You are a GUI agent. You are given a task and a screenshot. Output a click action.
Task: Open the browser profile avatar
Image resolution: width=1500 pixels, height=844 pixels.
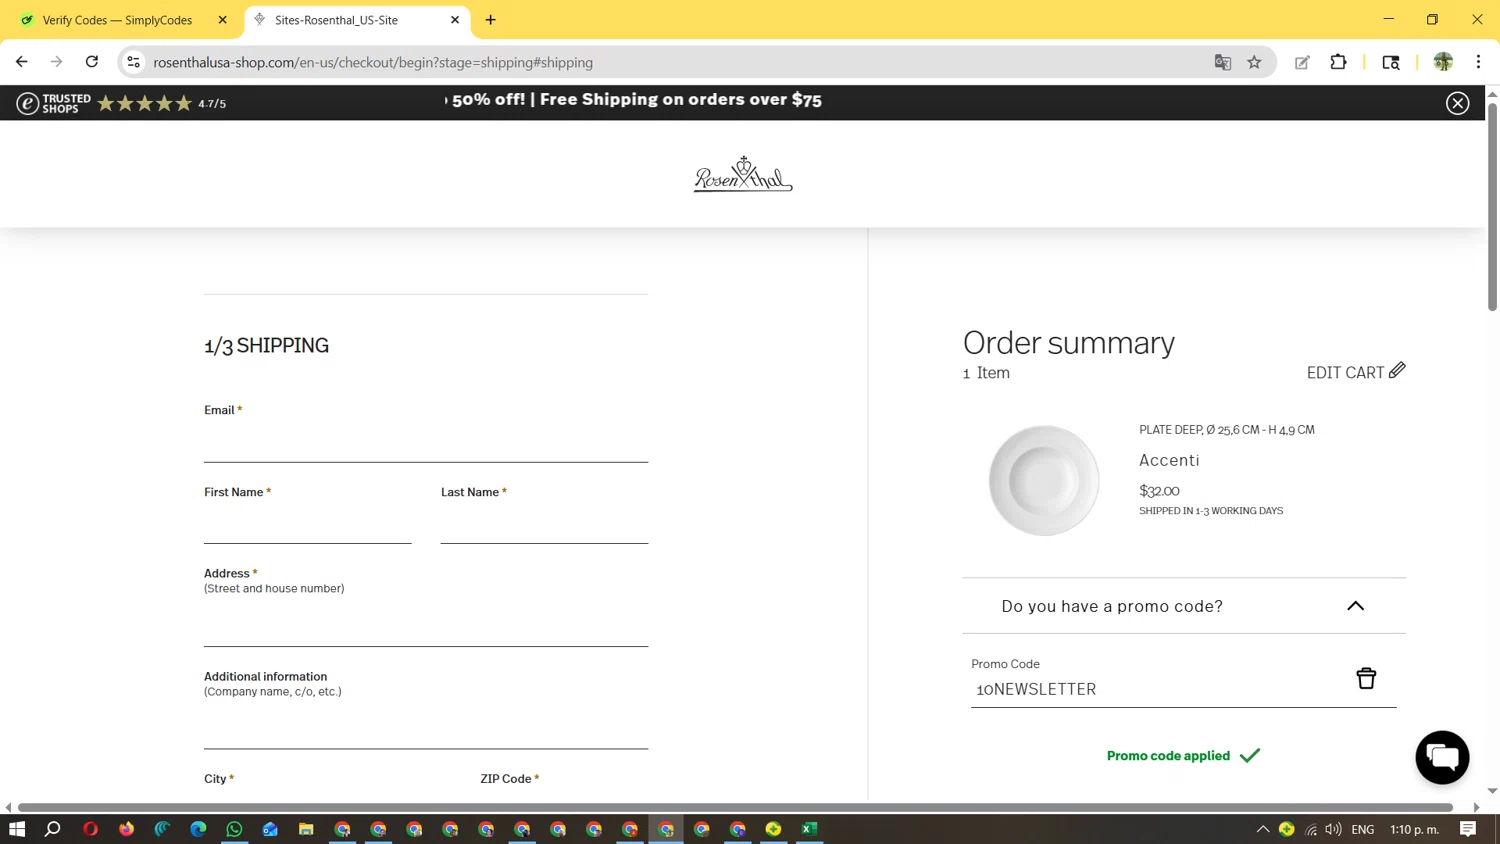[x=1442, y=62]
